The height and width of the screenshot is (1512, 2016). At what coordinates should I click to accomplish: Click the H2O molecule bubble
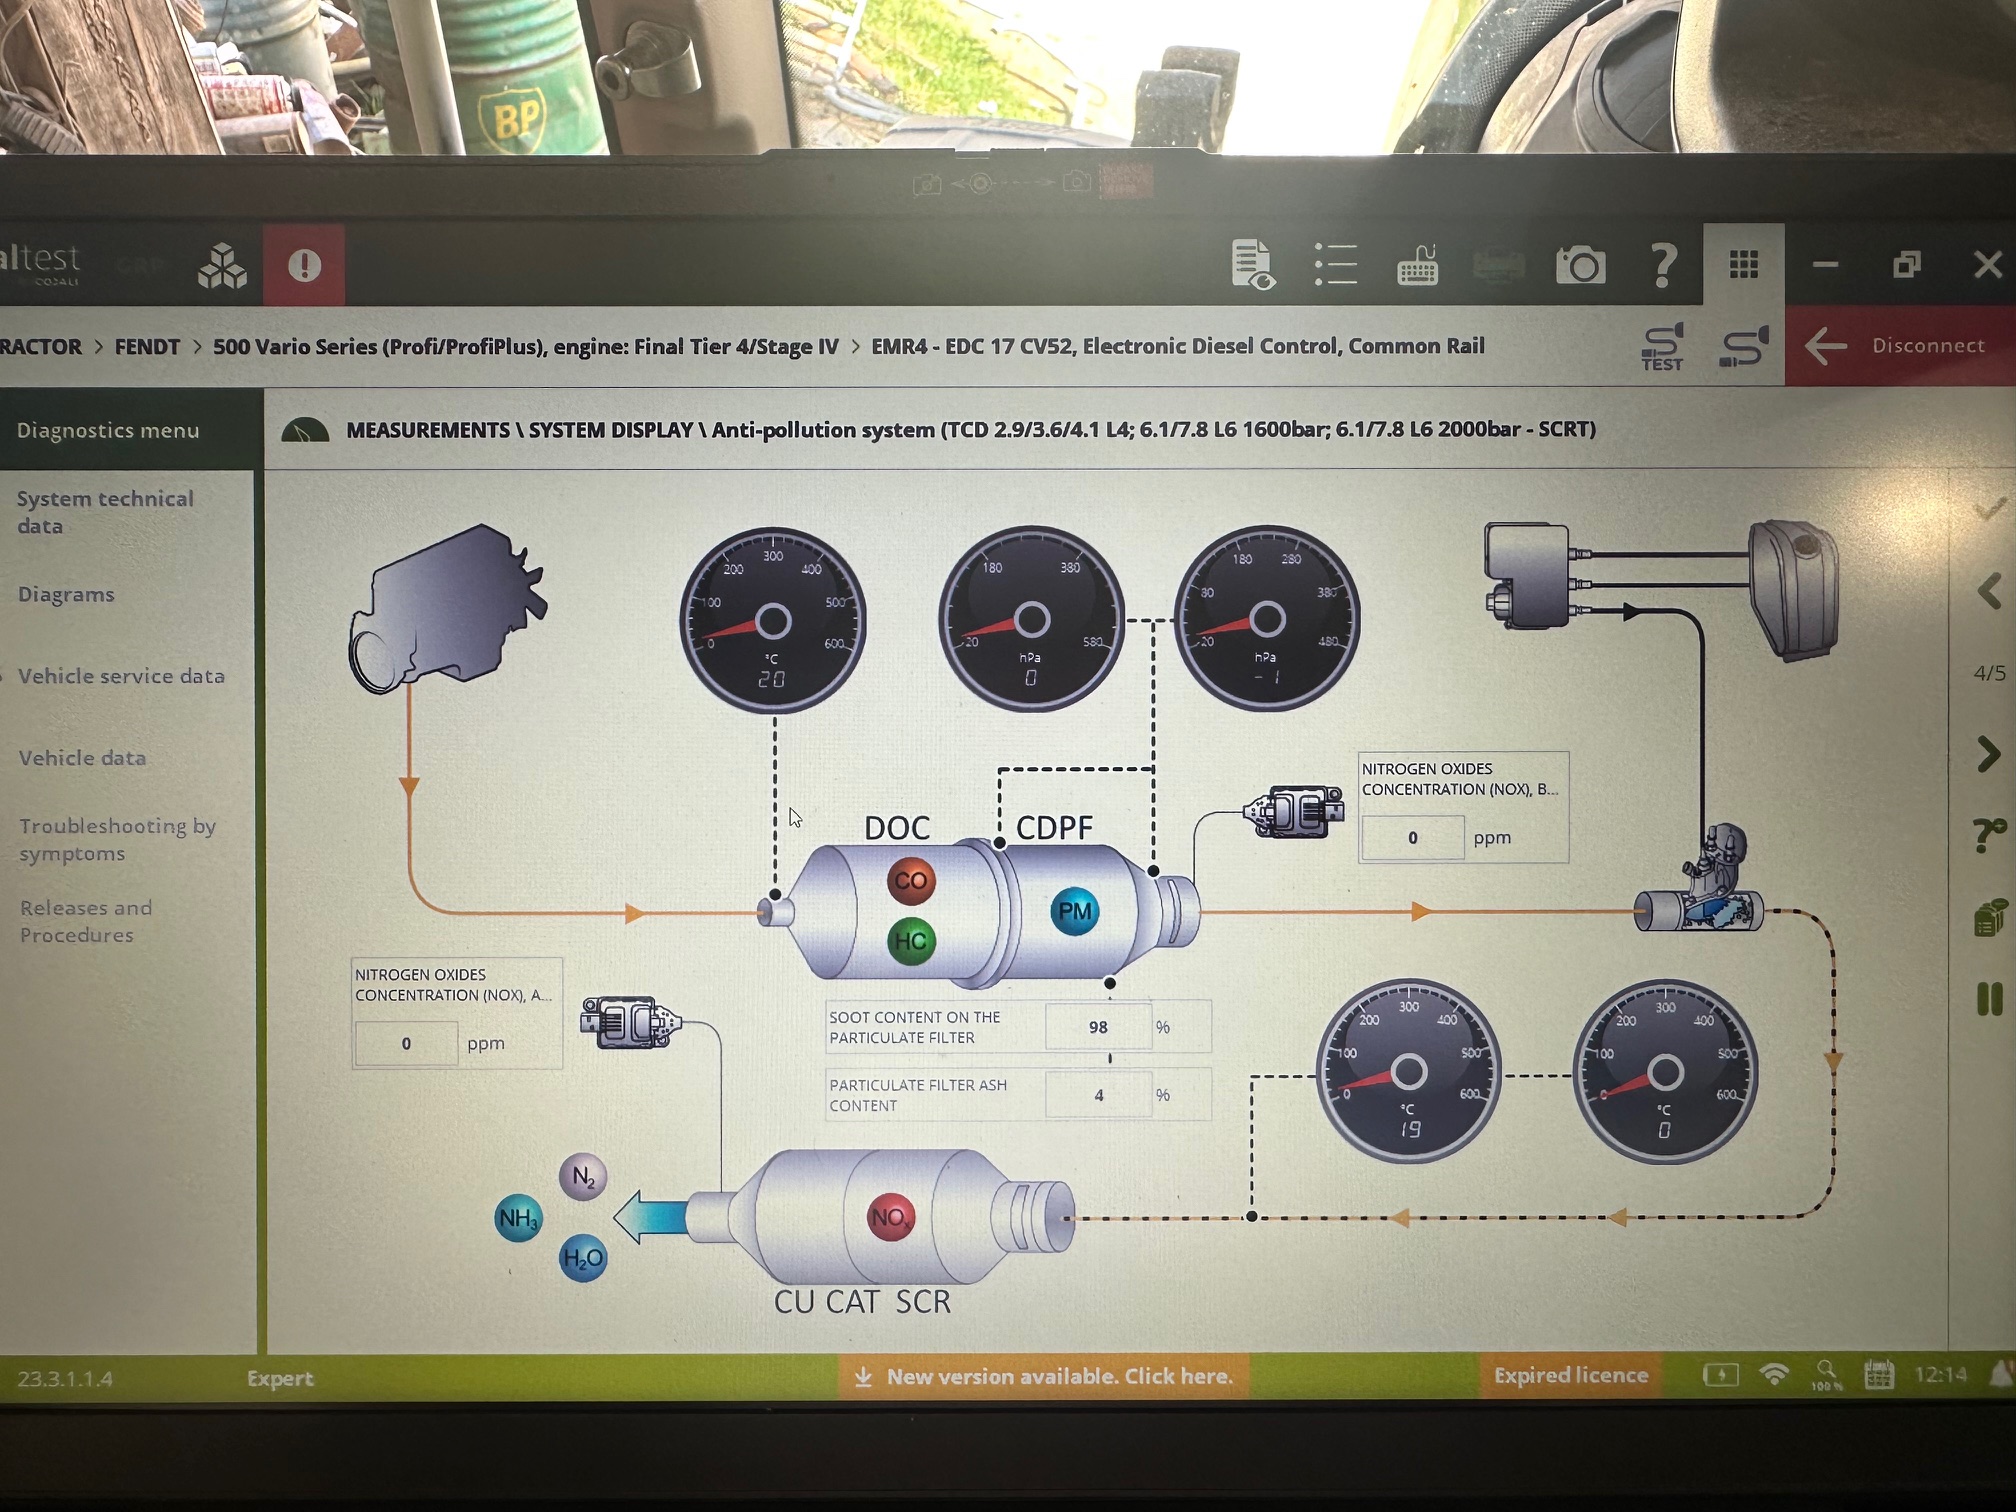(x=583, y=1258)
